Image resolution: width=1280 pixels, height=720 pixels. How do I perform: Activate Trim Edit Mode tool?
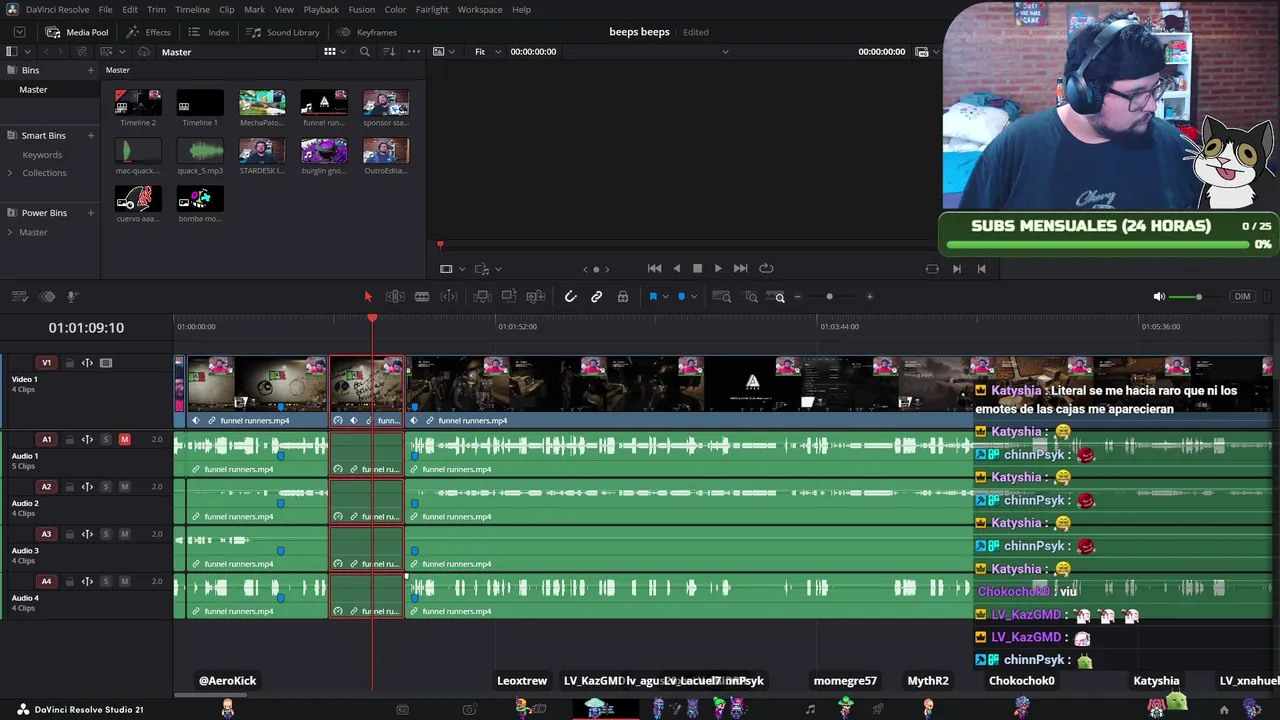(x=395, y=297)
